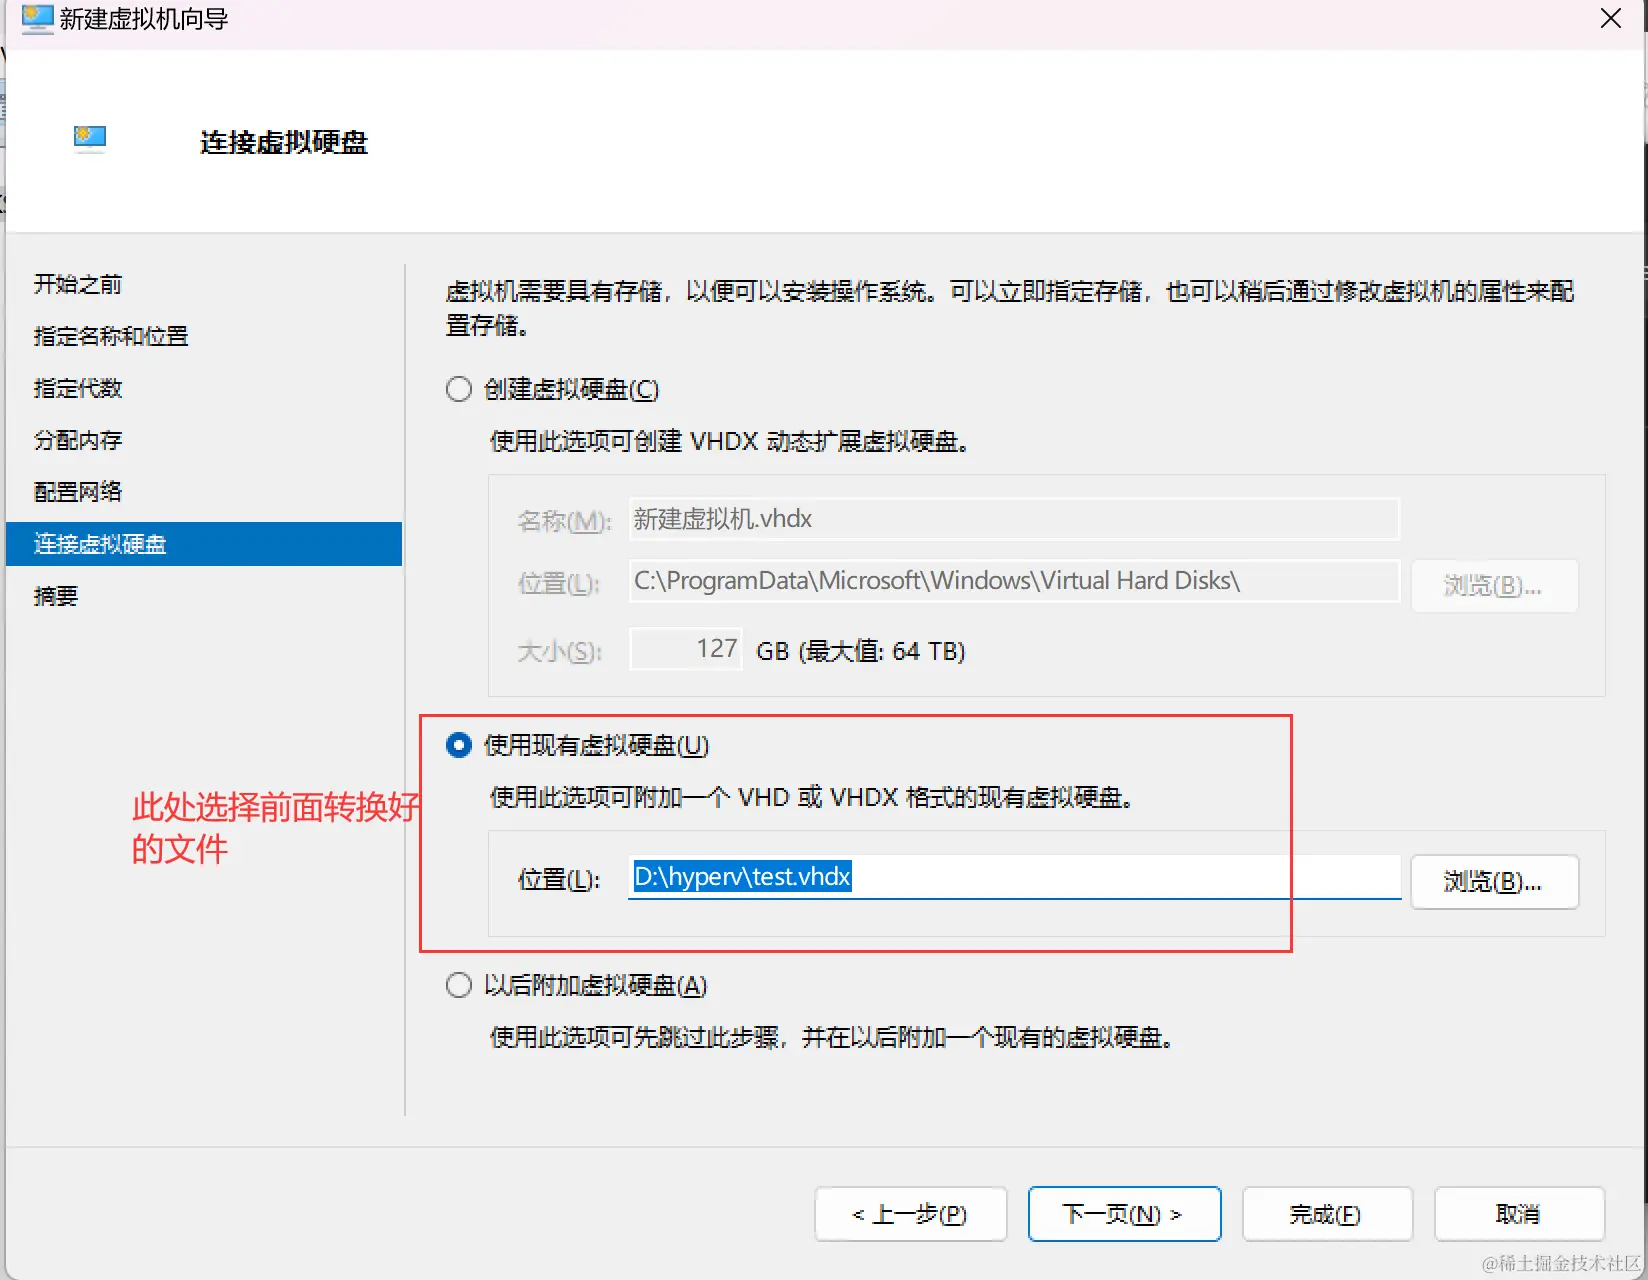The width and height of the screenshot is (1648, 1280).
Task: Go back with the 上一步 button
Action: 910,1214
